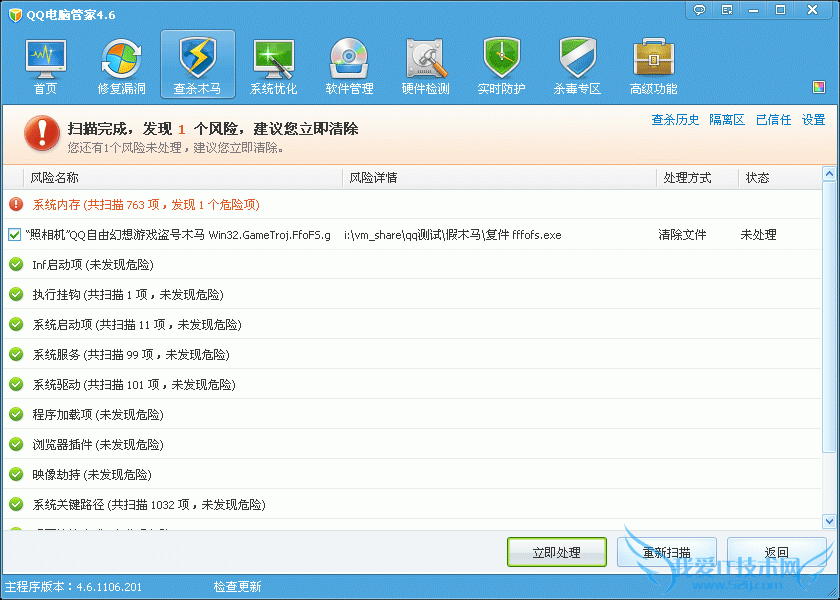The height and width of the screenshot is (600, 840).
Task: Close the QQ电脑管家 window
Action: (x=813, y=10)
